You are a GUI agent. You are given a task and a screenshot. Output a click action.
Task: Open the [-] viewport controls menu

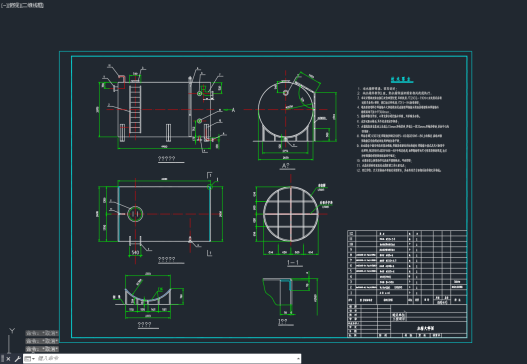[3, 5]
